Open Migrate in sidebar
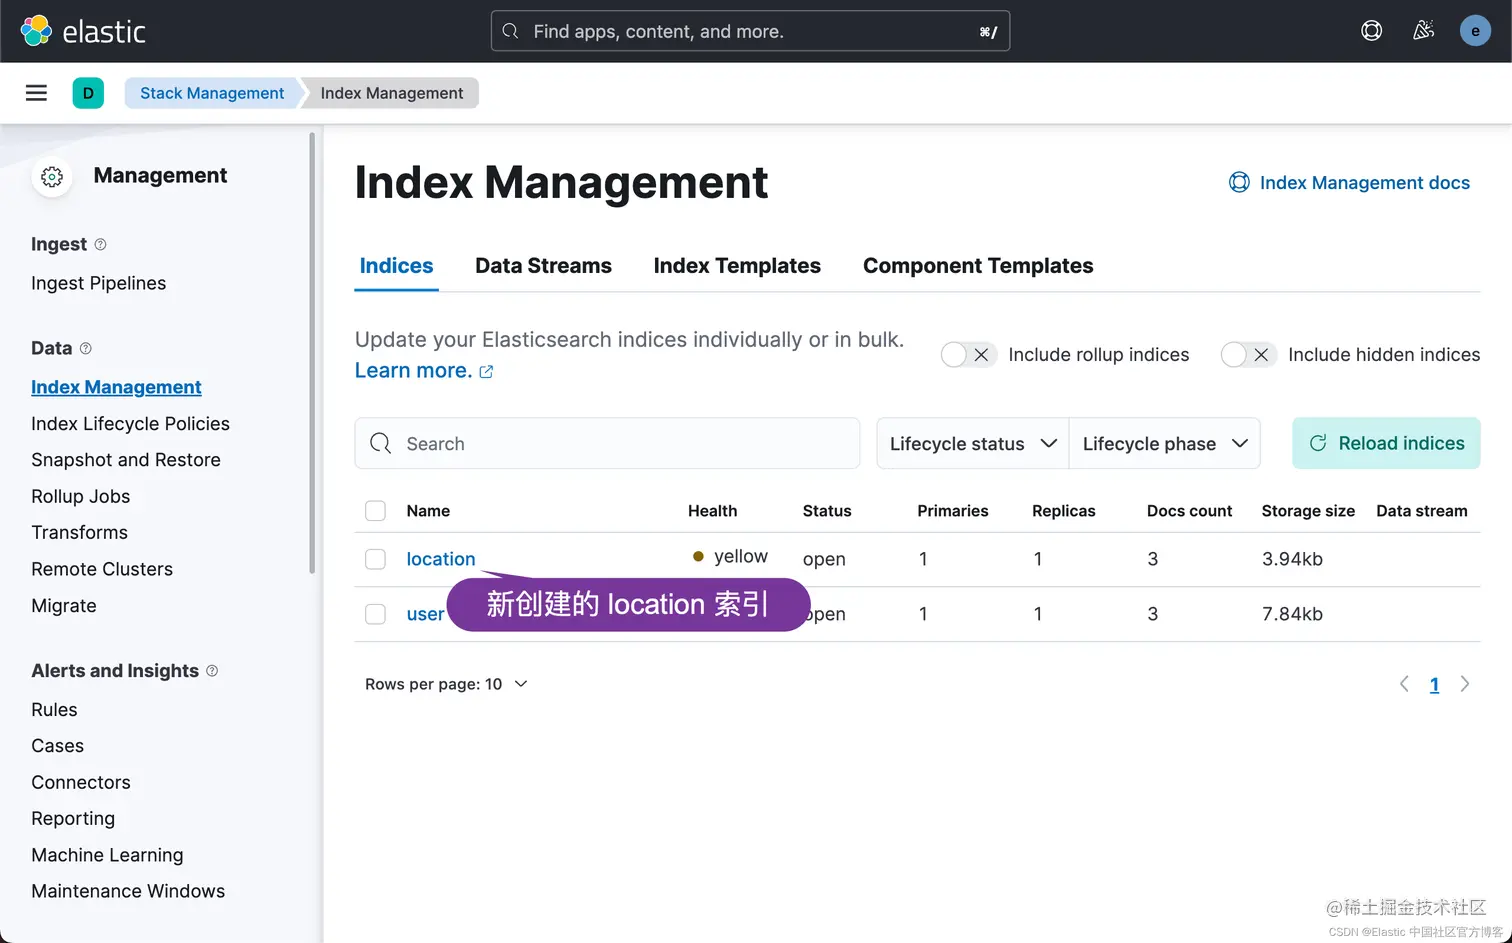Screen dimensions: 1512x943 pyautogui.click(x=64, y=605)
